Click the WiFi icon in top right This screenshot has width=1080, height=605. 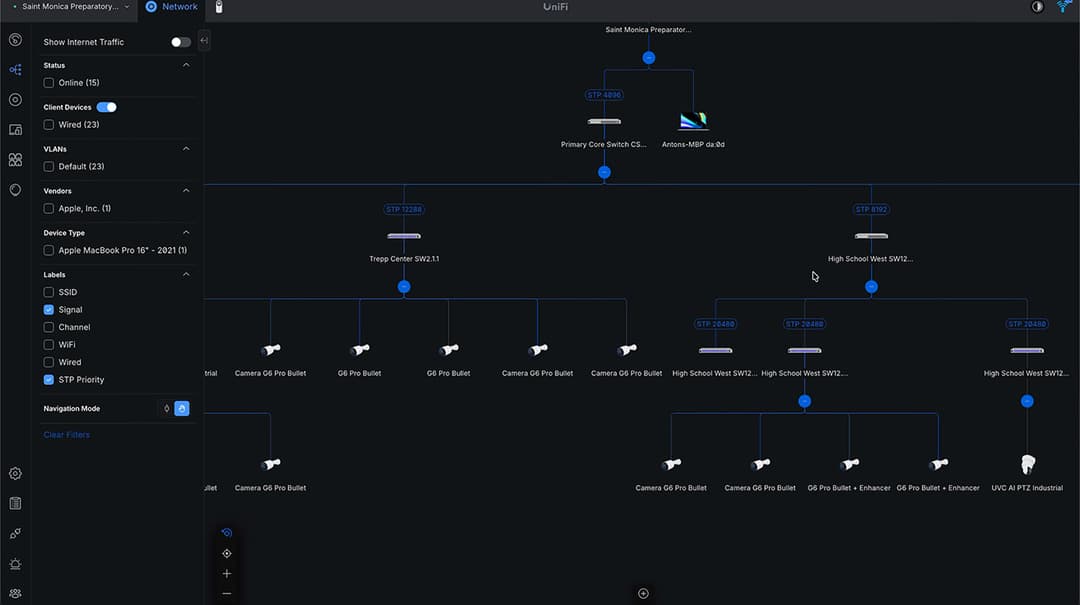(1064, 7)
